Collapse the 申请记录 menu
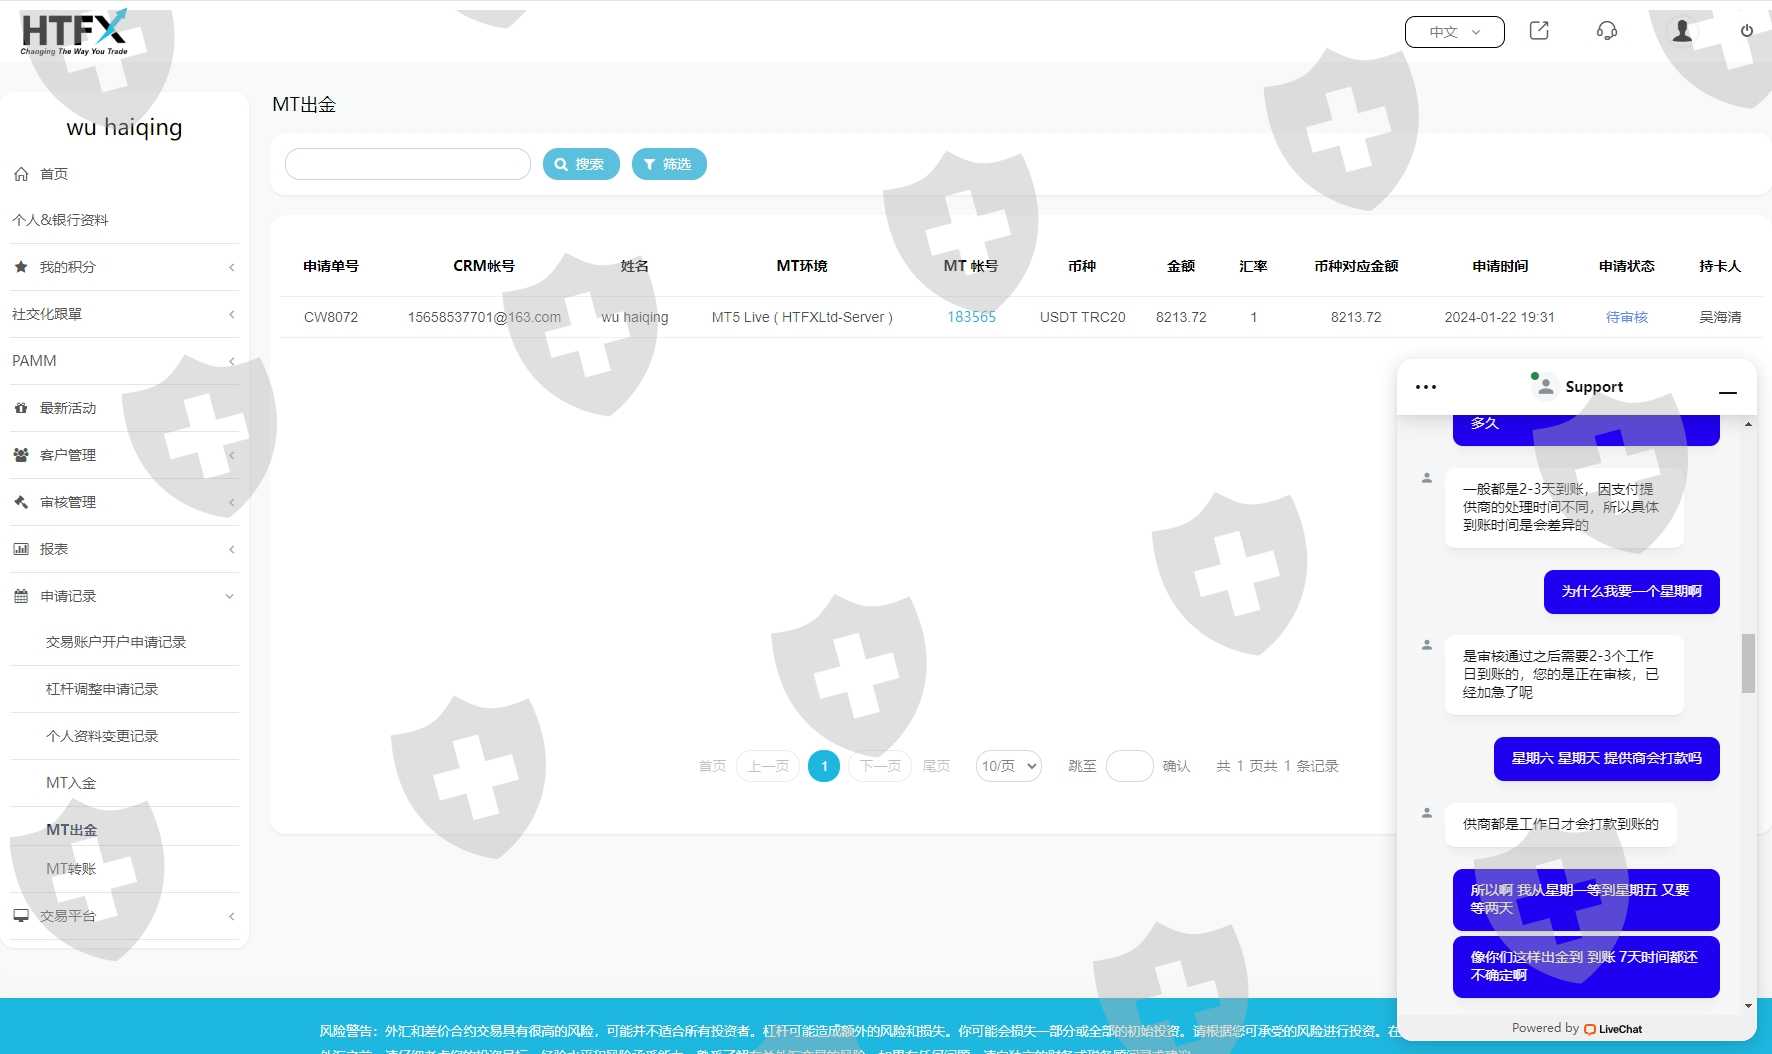 coord(230,596)
